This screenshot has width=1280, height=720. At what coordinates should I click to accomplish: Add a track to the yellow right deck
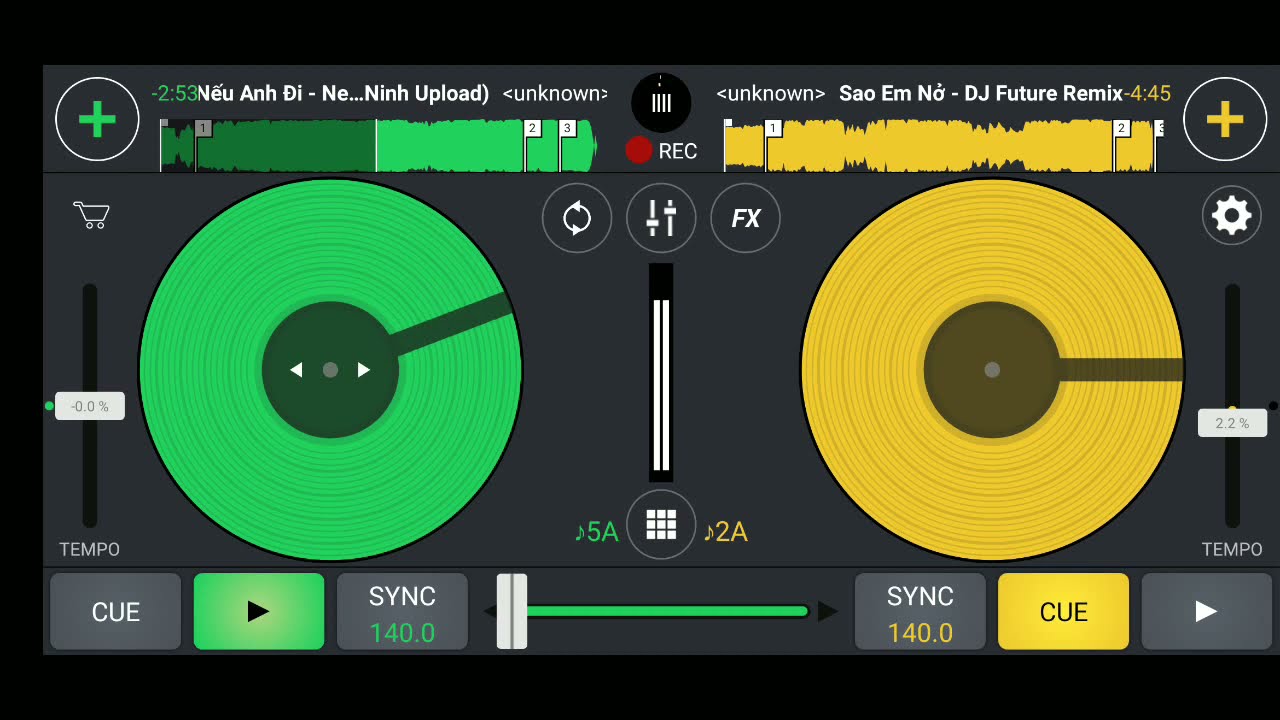point(1225,119)
